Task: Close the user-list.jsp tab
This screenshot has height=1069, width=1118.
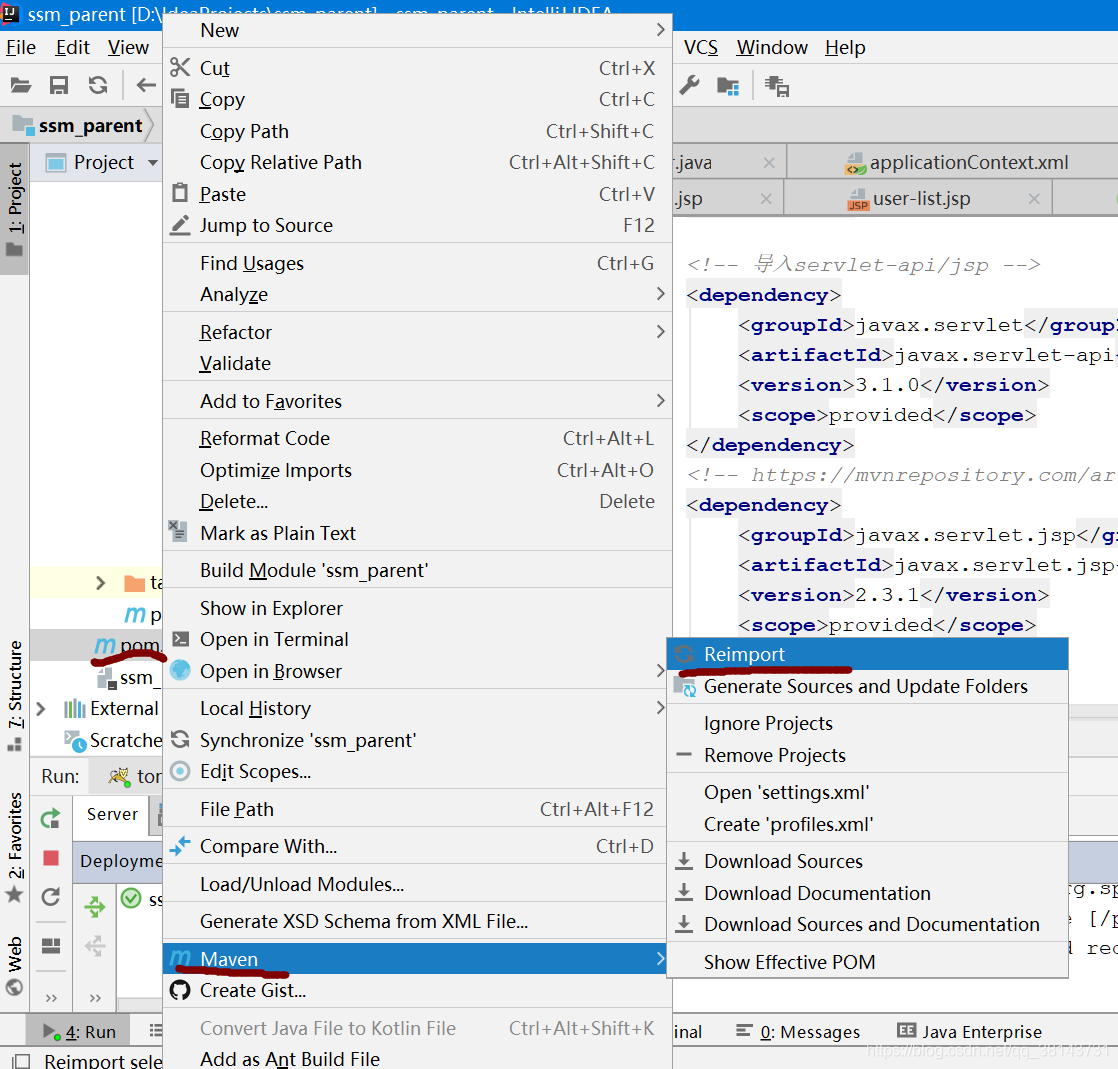Action: [x=1034, y=199]
